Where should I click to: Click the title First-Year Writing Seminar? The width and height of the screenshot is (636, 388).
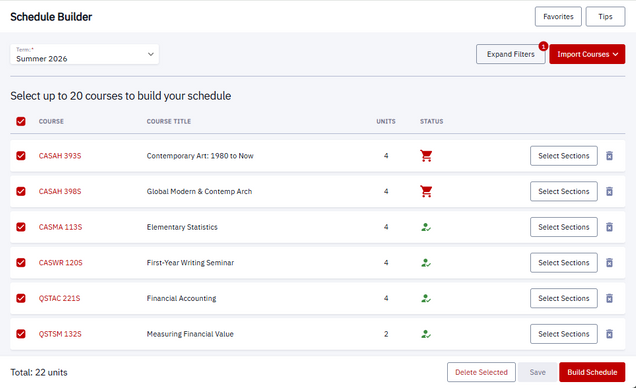click(190, 263)
